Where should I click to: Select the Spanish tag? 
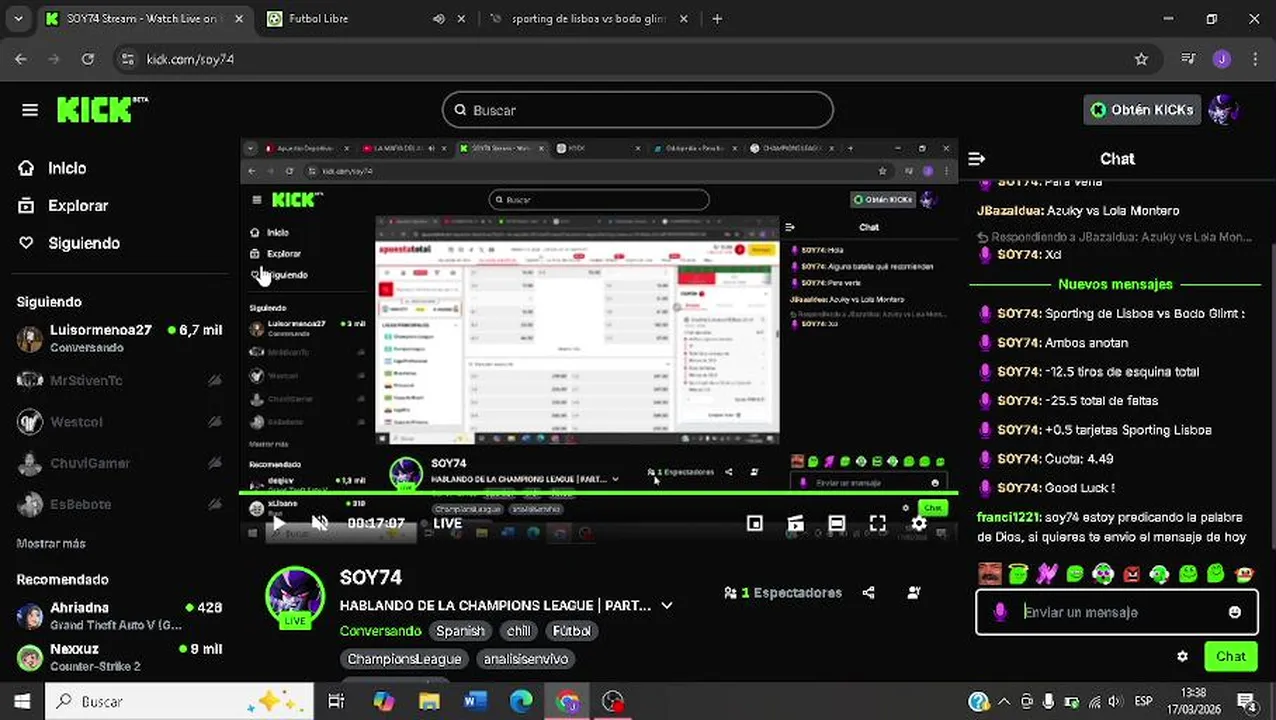[460, 631]
